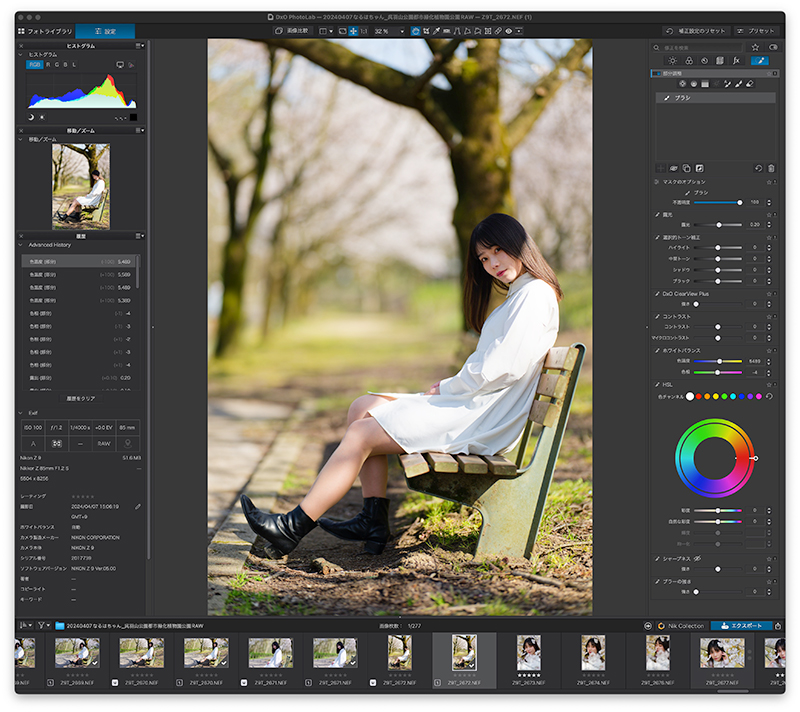Toggle red-eye tool eye icon in toolbar
The height and width of the screenshot is (712, 800).
[x=509, y=31]
